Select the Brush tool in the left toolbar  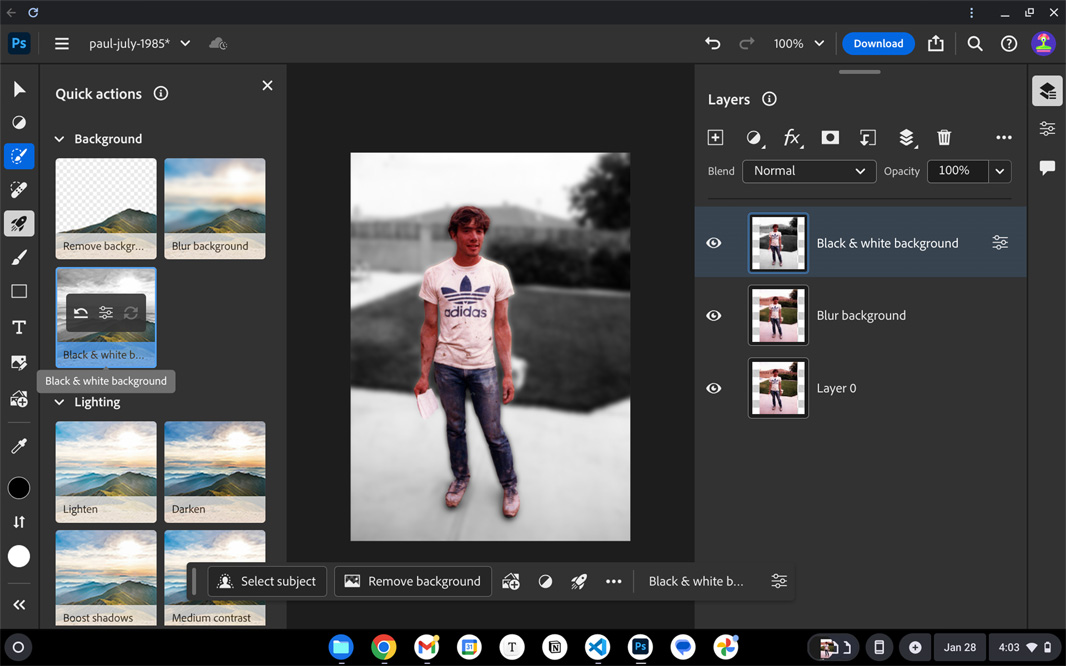(19, 258)
